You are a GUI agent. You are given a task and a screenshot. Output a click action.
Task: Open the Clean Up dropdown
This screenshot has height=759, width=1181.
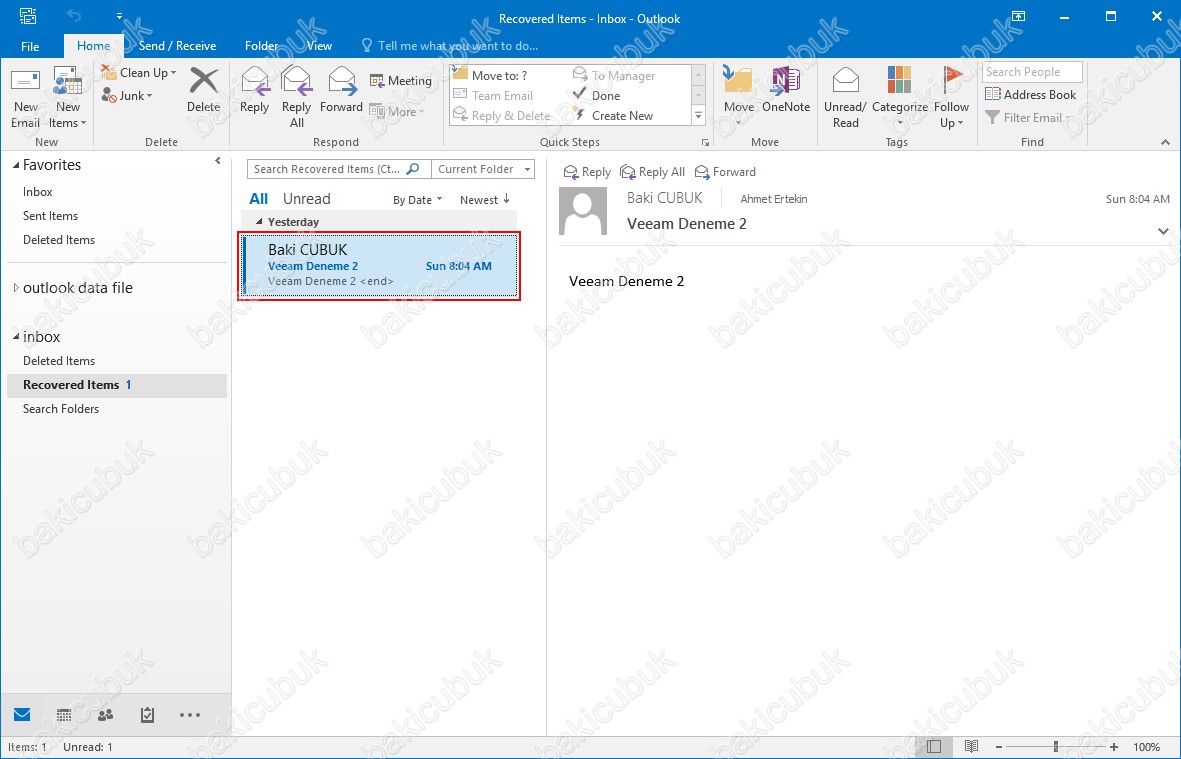(x=139, y=73)
